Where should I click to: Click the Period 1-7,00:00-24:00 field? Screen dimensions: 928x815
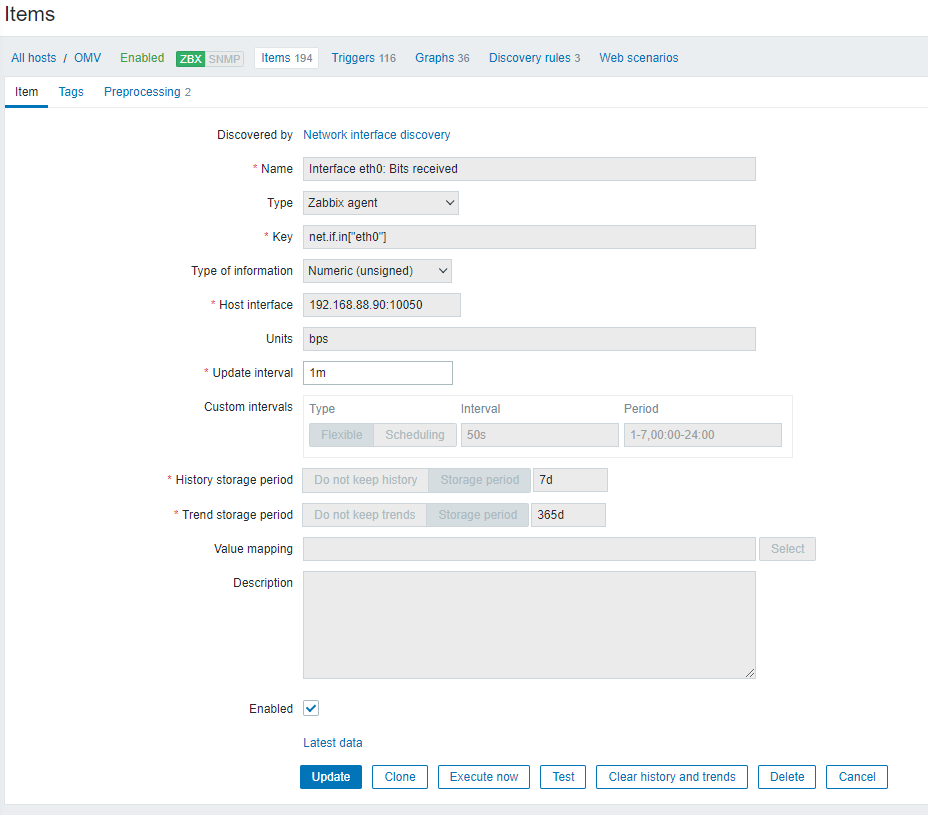pyautogui.click(x=703, y=435)
